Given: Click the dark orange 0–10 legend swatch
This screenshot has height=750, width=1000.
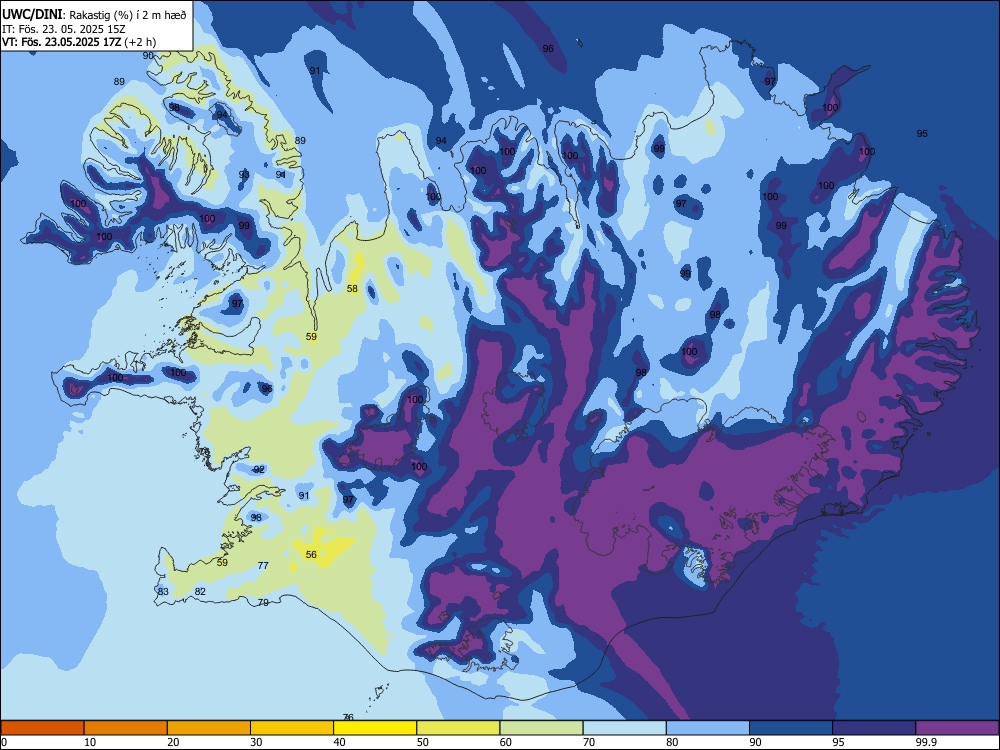Looking at the screenshot, I should (42, 728).
